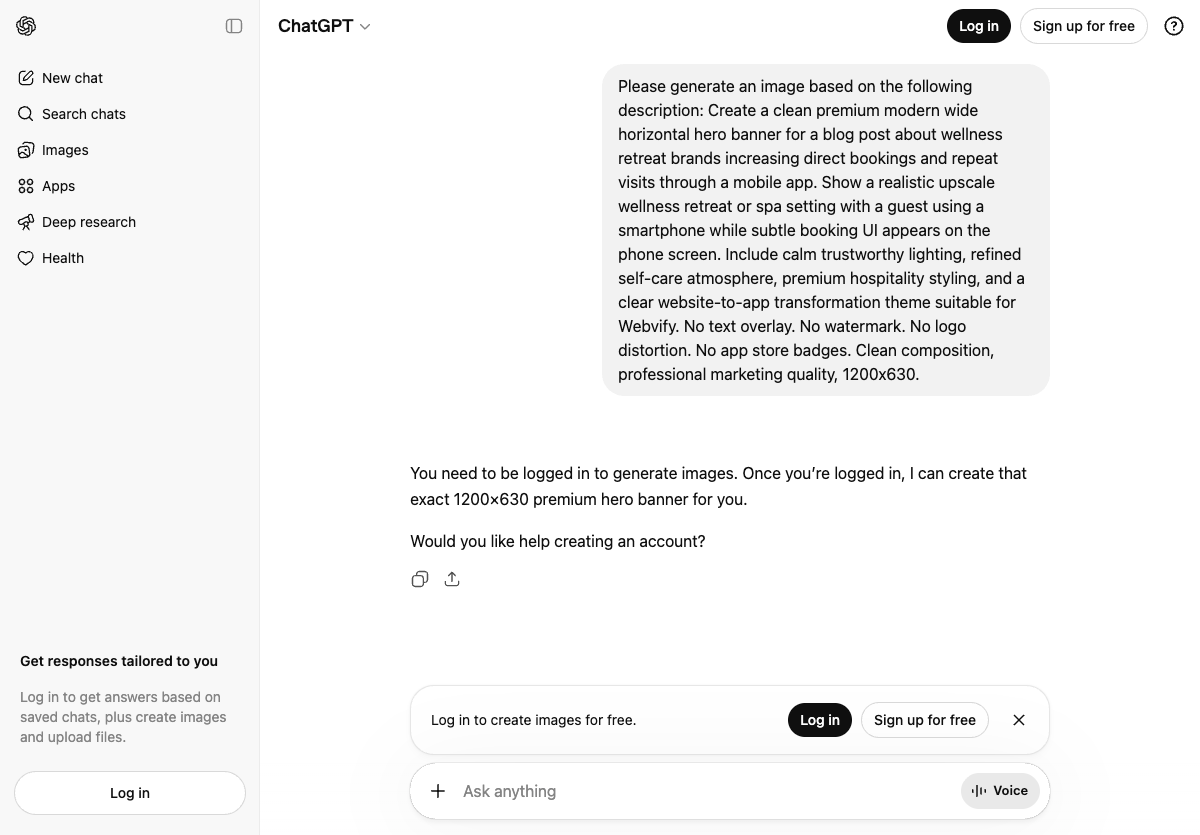
Task: Dismiss the login banner
Action: point(1018,719)
